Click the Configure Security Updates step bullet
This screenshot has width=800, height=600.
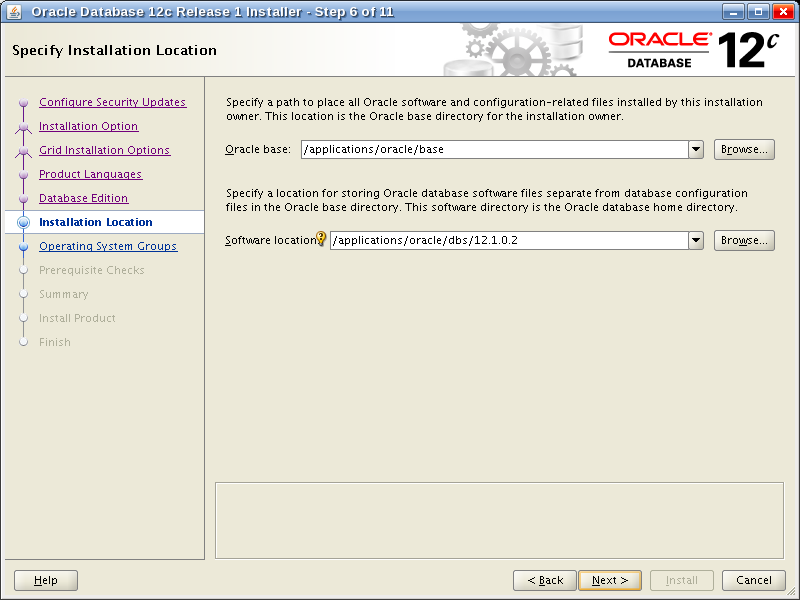[24, 103]
